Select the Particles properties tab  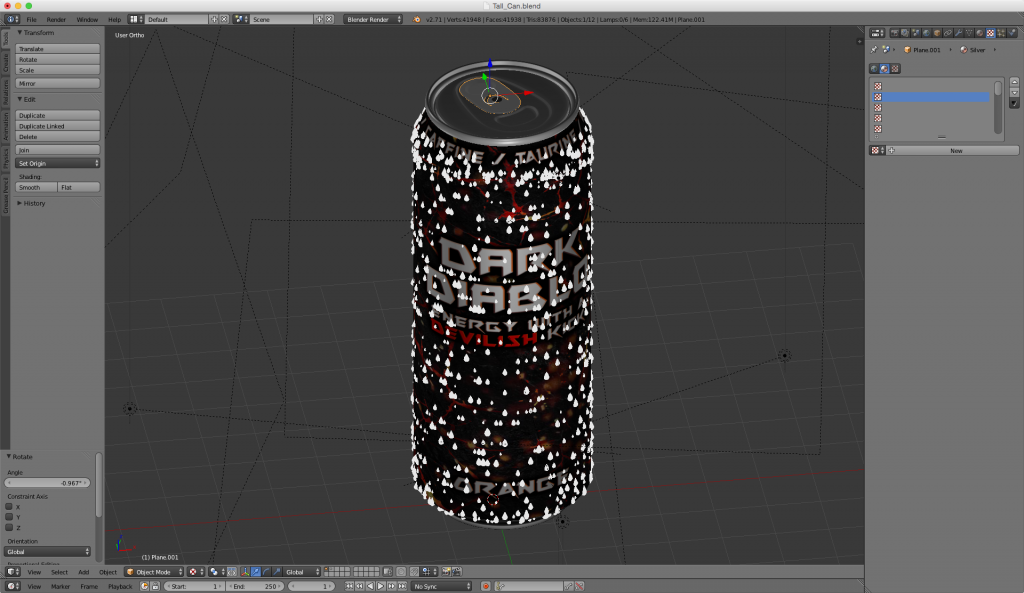tap(1001, 32)
